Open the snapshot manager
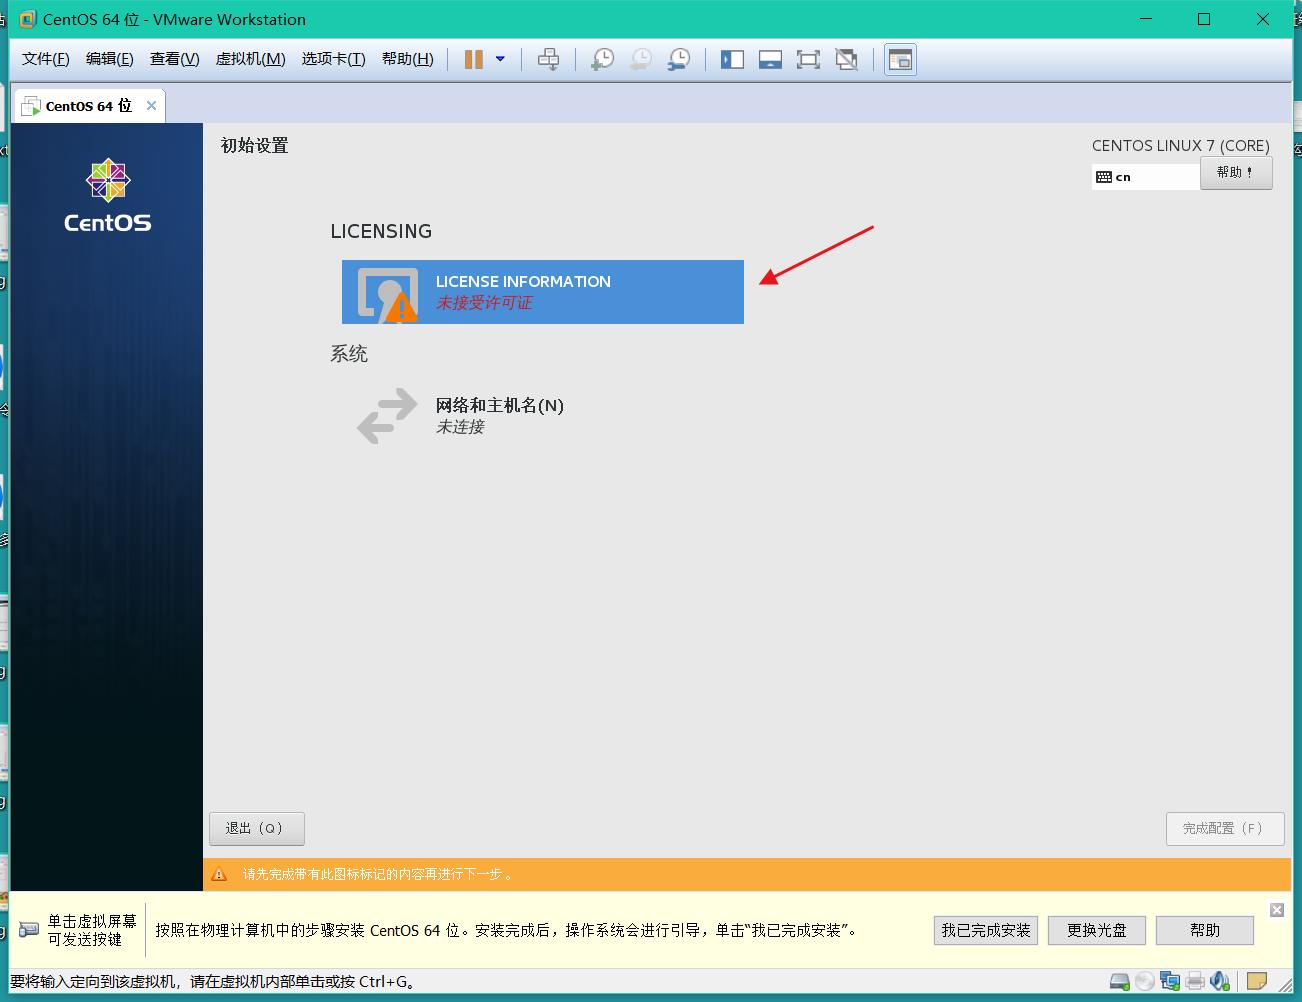This screenshot has width=1302, height=1002. click(x=678, y=59)
